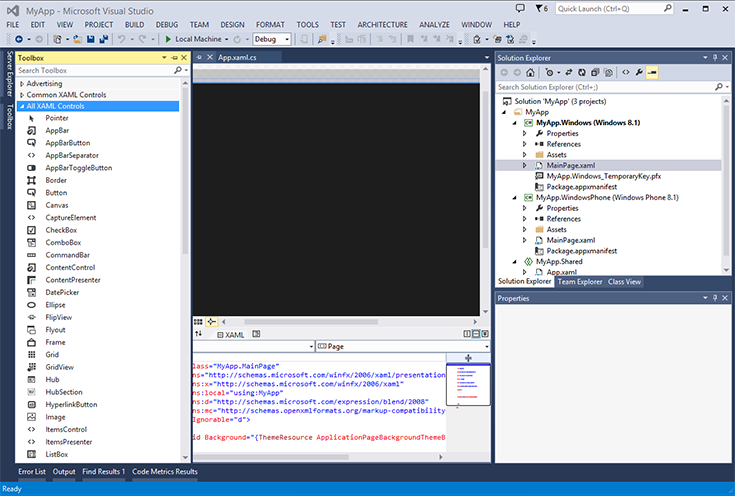Switch to Class View tab
735x496 pixels.
pyautogui.click(x=624, y=282)
